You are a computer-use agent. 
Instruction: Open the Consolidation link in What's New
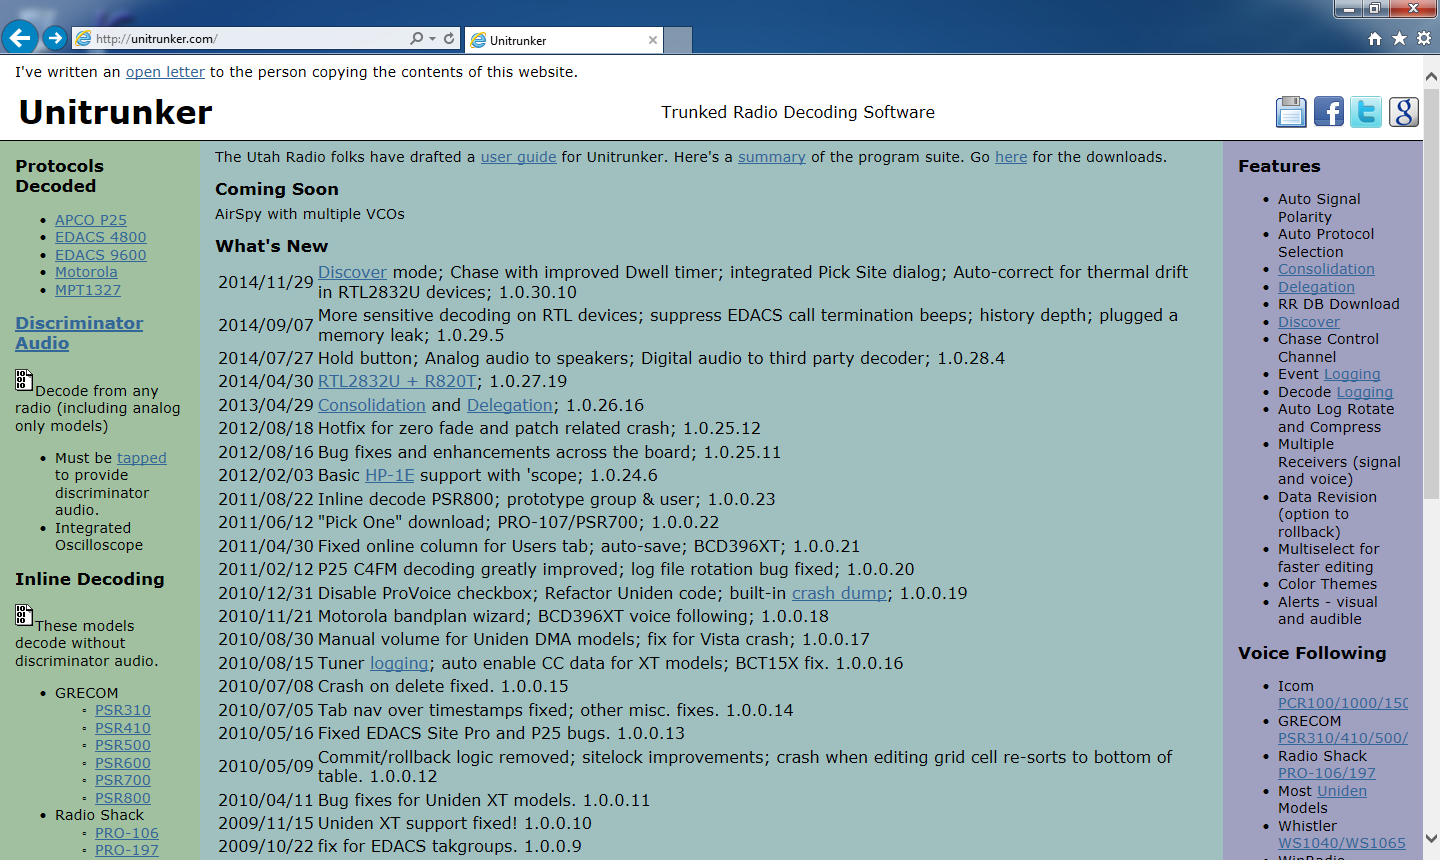coord(372,405)
